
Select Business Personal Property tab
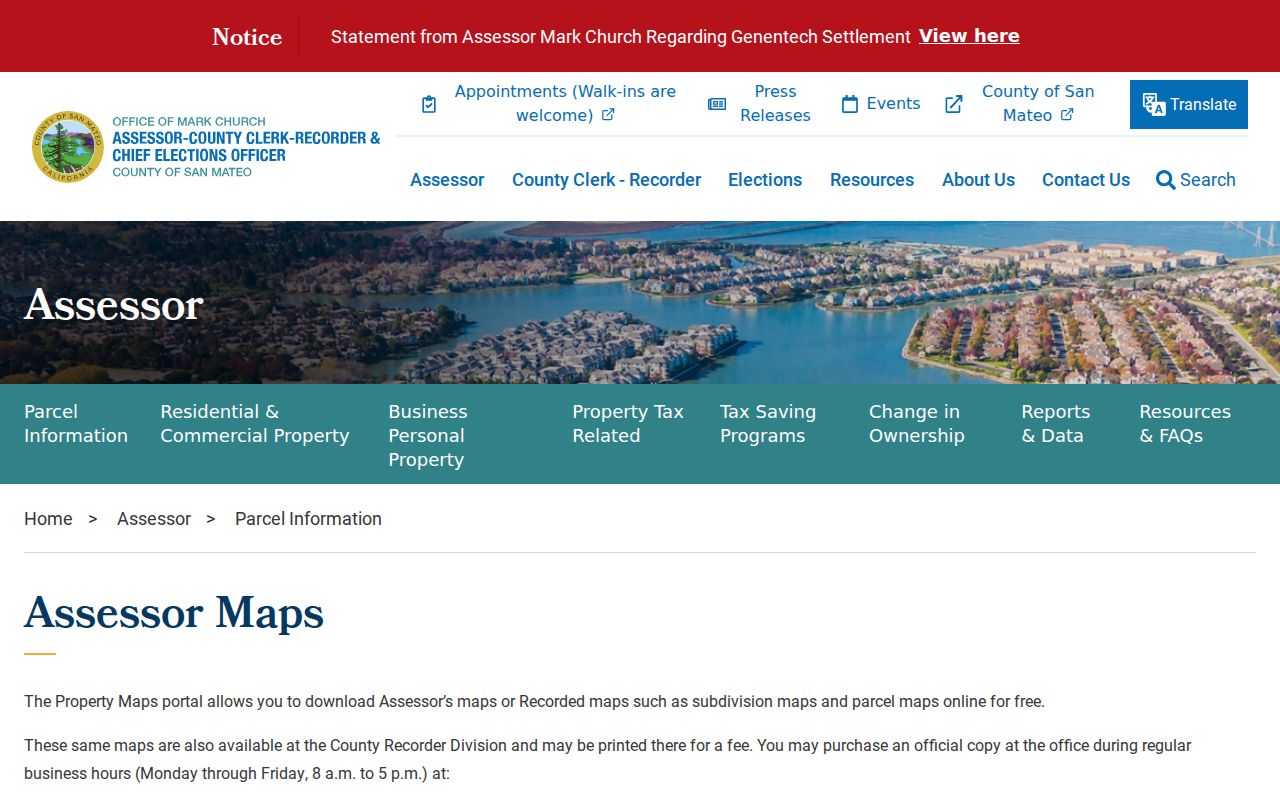[x=428, y=436]
